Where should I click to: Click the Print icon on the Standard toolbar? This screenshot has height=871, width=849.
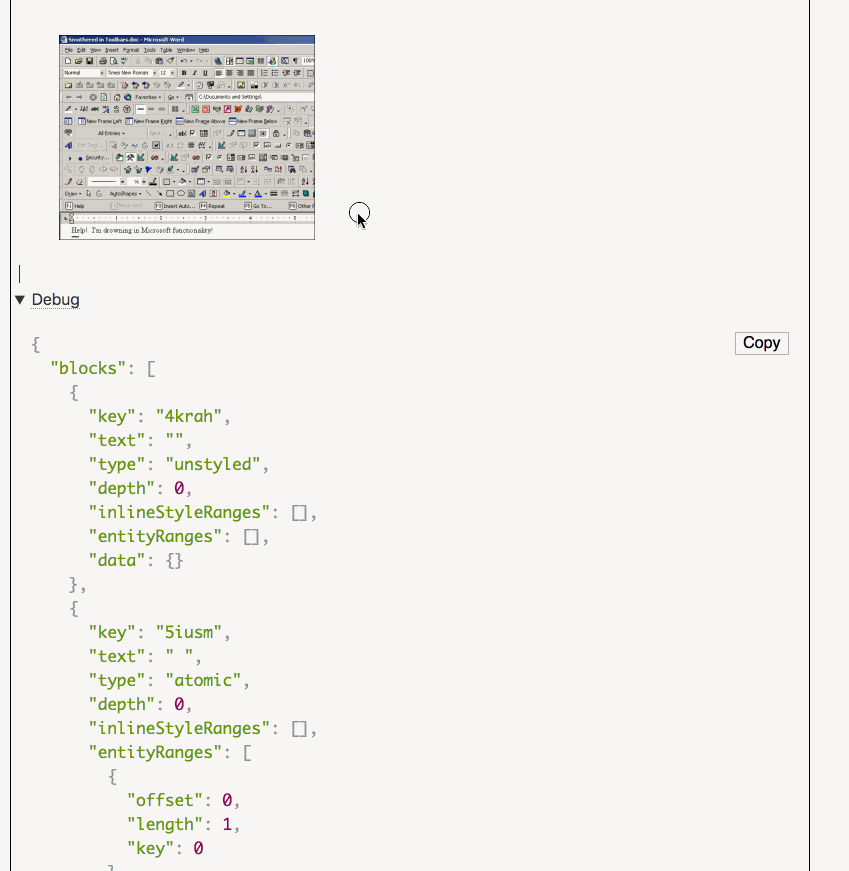[x=101, y=60]
